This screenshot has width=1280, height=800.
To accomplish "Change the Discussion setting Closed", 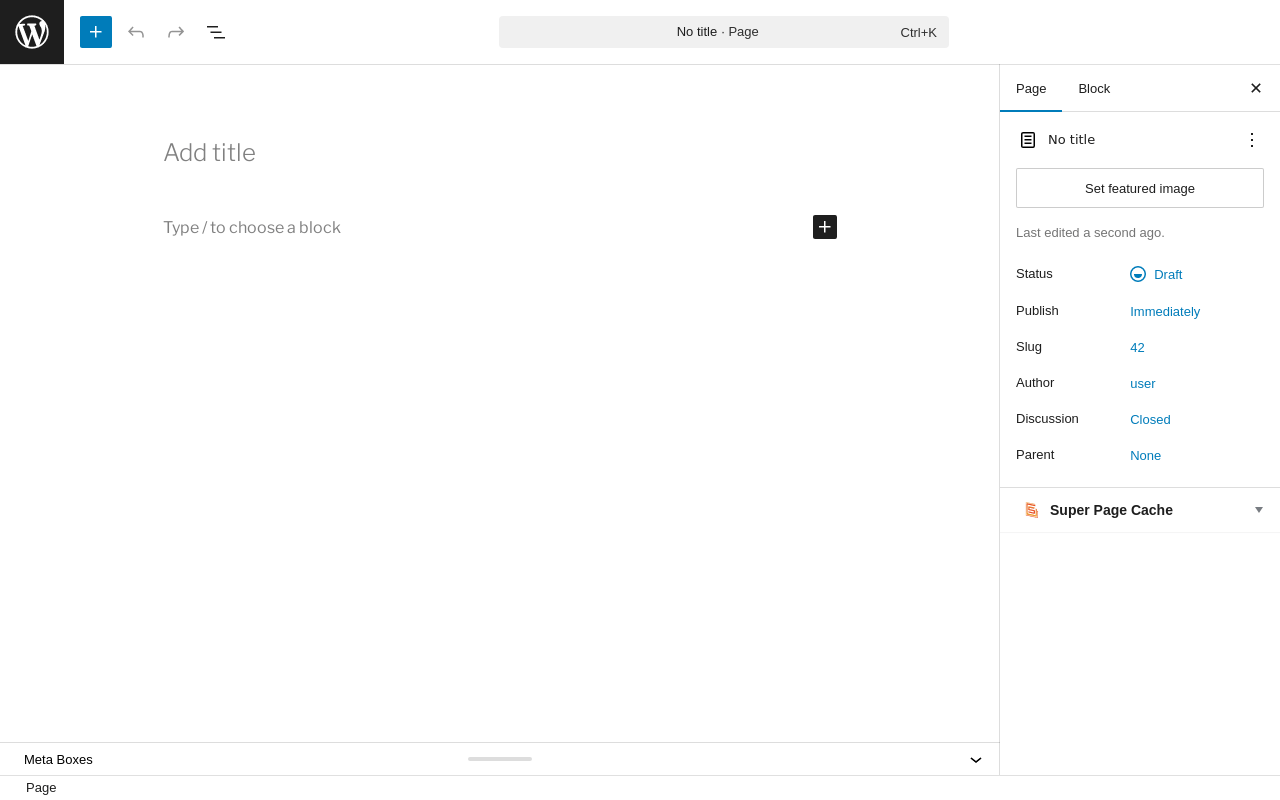I will [x=1150, y=419].
